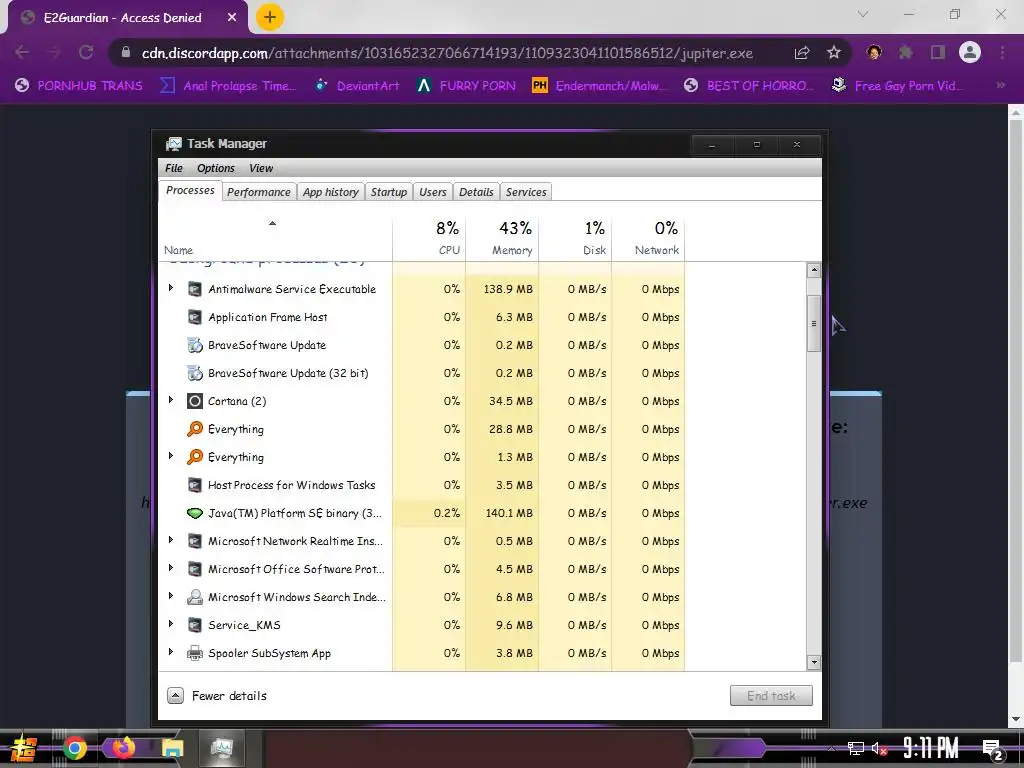Open the File menu in Task Manager
1024x768 pixels.
pos(174,168)
